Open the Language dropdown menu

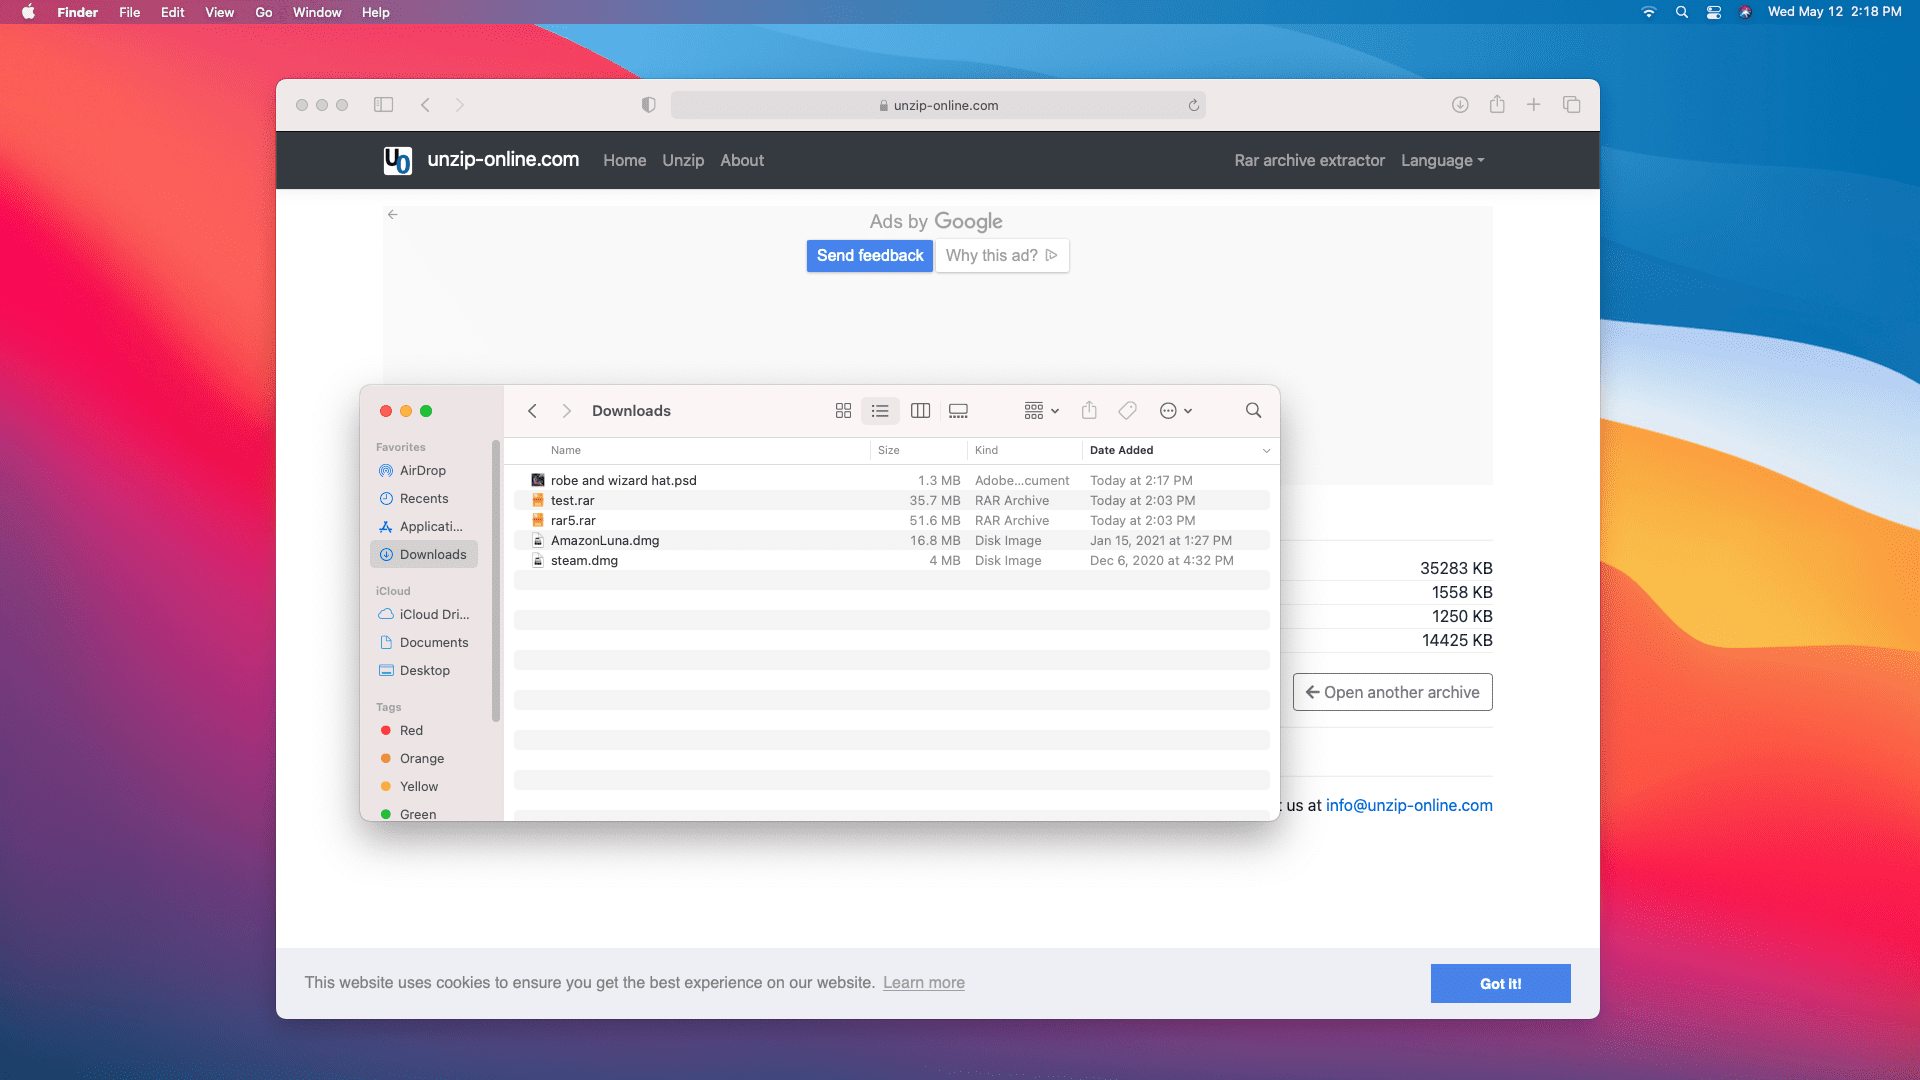(x=1443, y=160)
